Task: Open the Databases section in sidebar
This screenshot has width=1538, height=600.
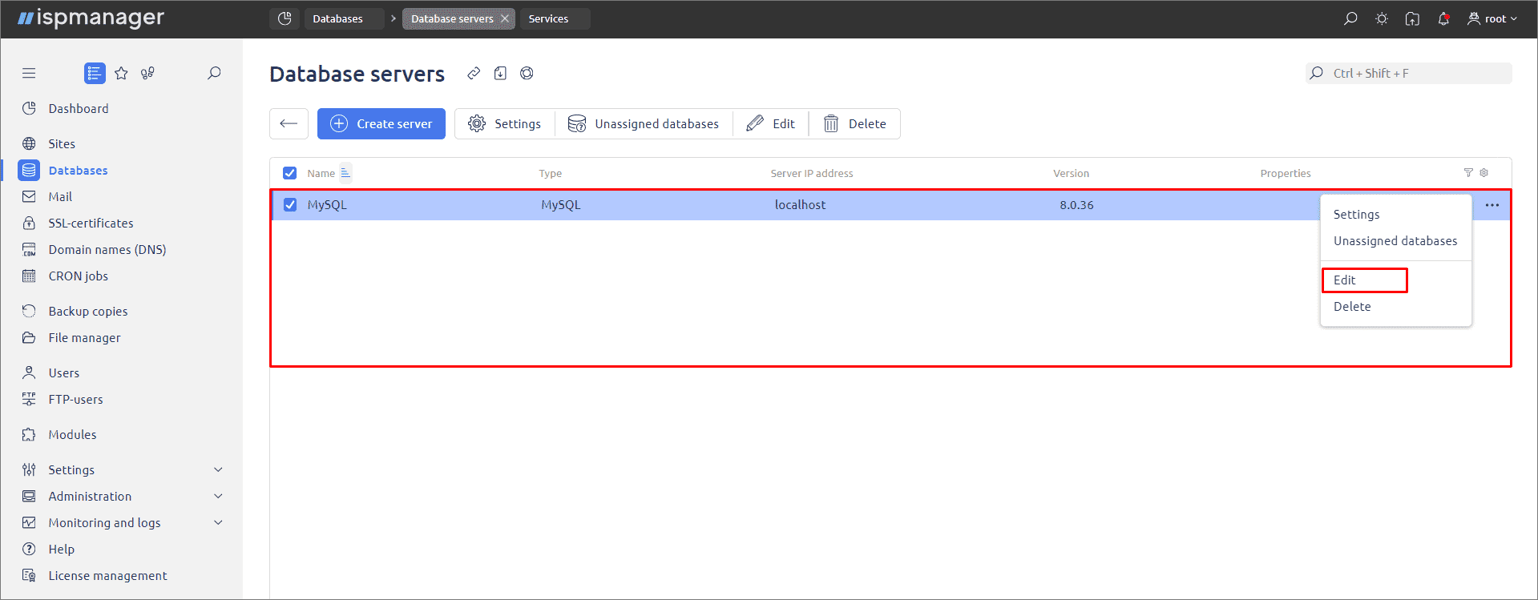Action: tap(78, 170)
